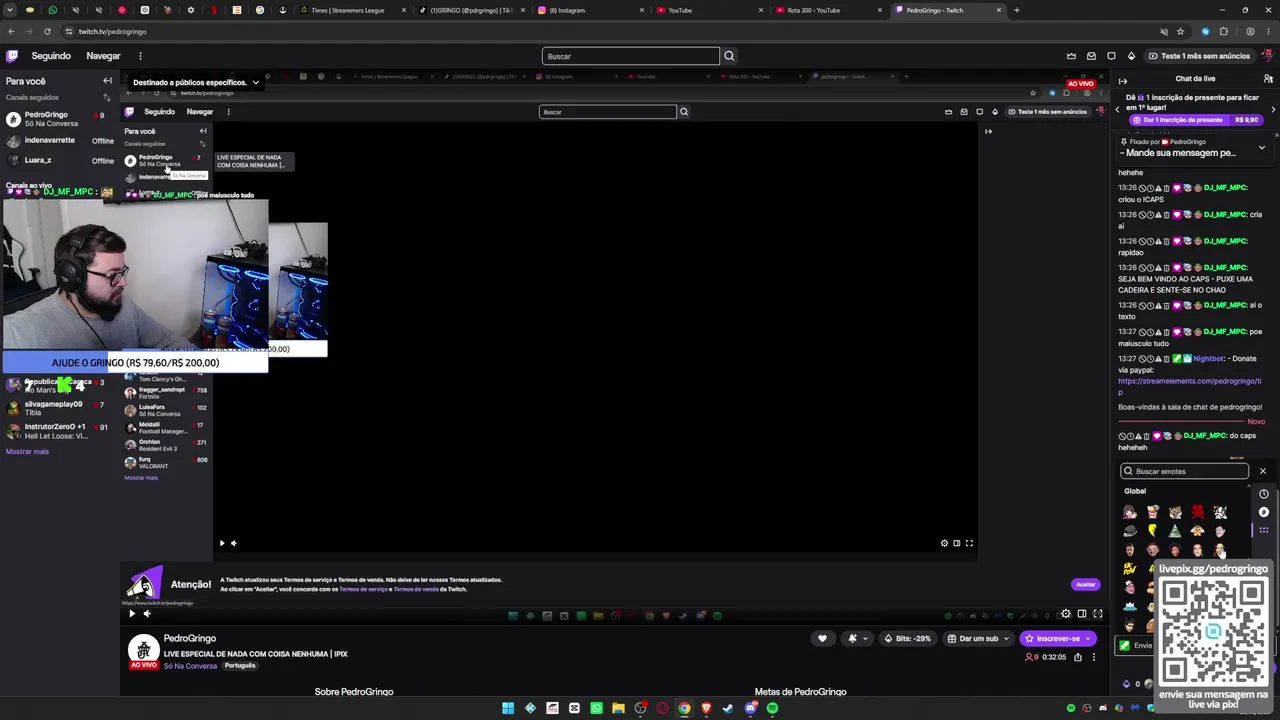Open Chrome extensions puzzle icon

coord(1223,31)
